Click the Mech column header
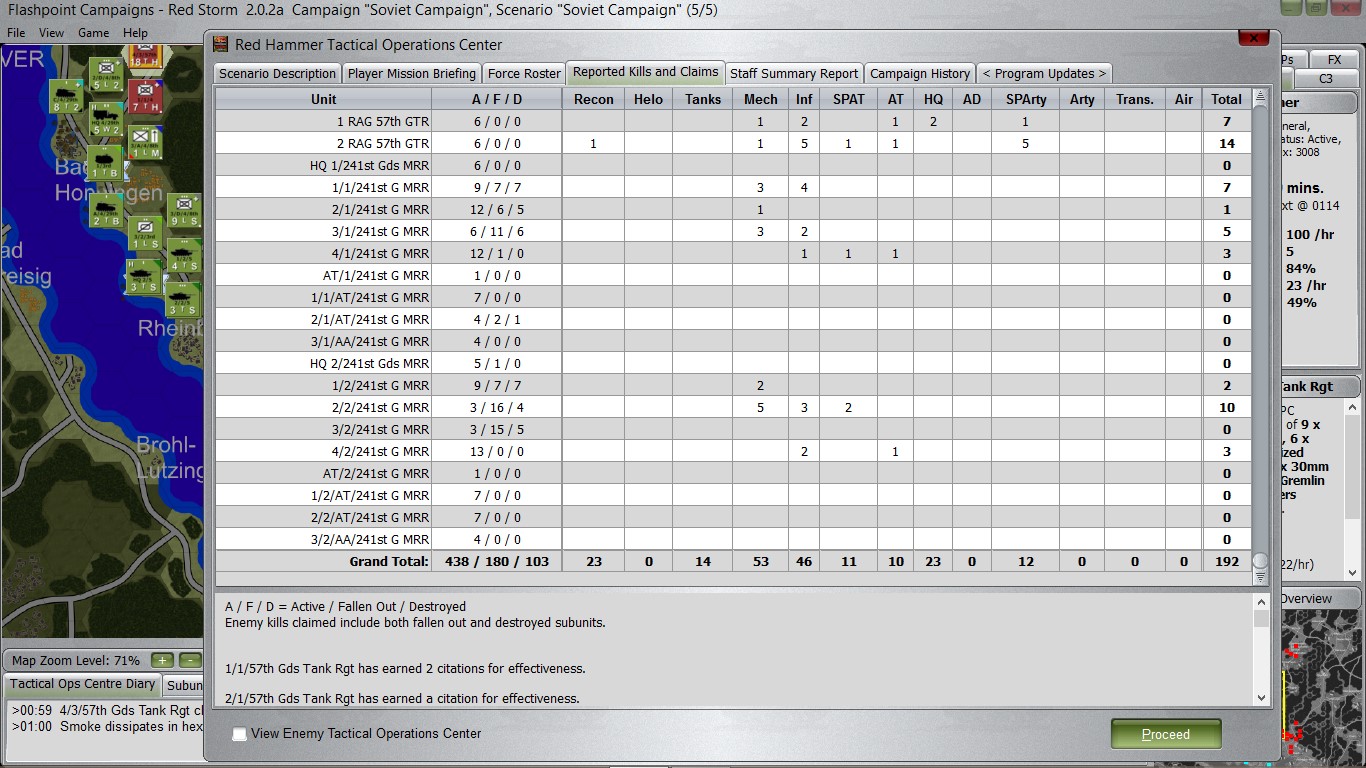The height and width of the screenshot is (768, 1366). tap(761, 99)
